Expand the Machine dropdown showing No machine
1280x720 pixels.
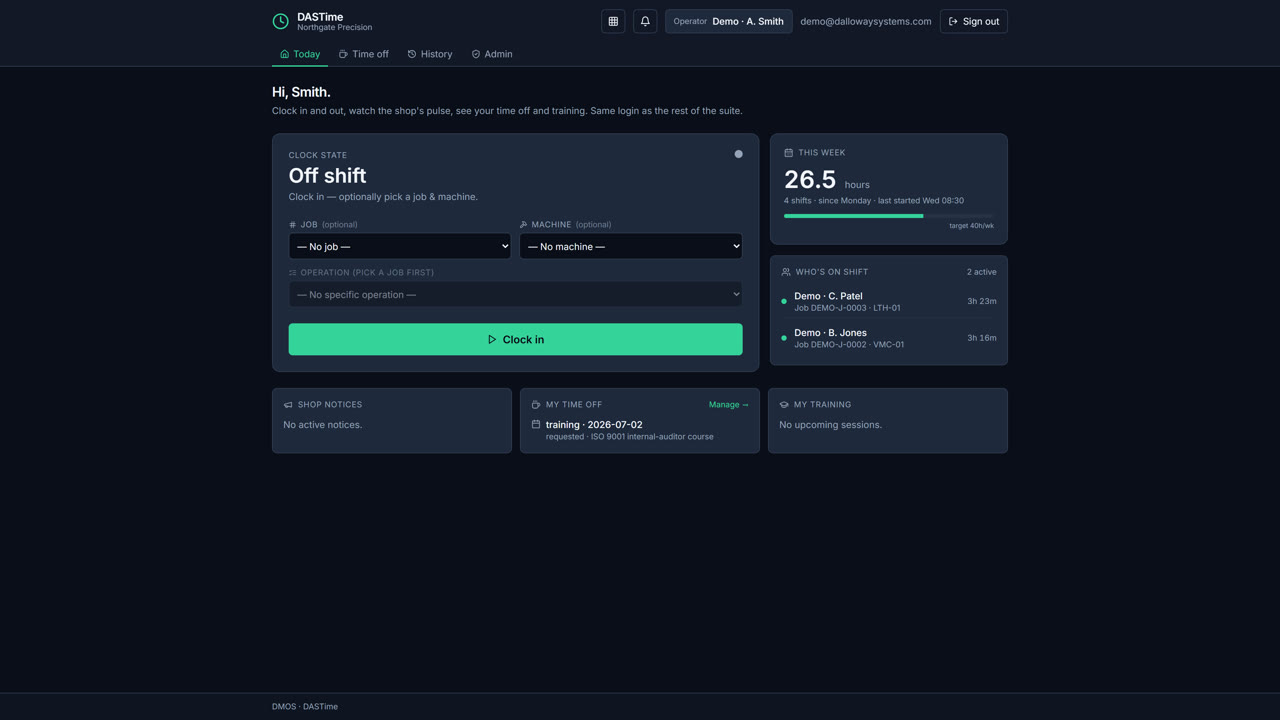tap(631, 246)
